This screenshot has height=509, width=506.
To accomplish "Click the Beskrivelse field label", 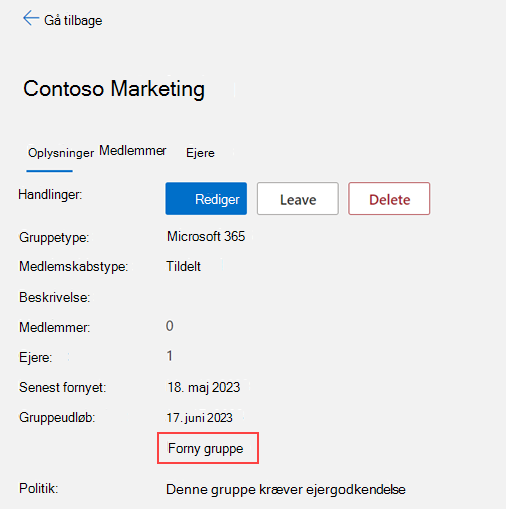I will click(55, 297).
